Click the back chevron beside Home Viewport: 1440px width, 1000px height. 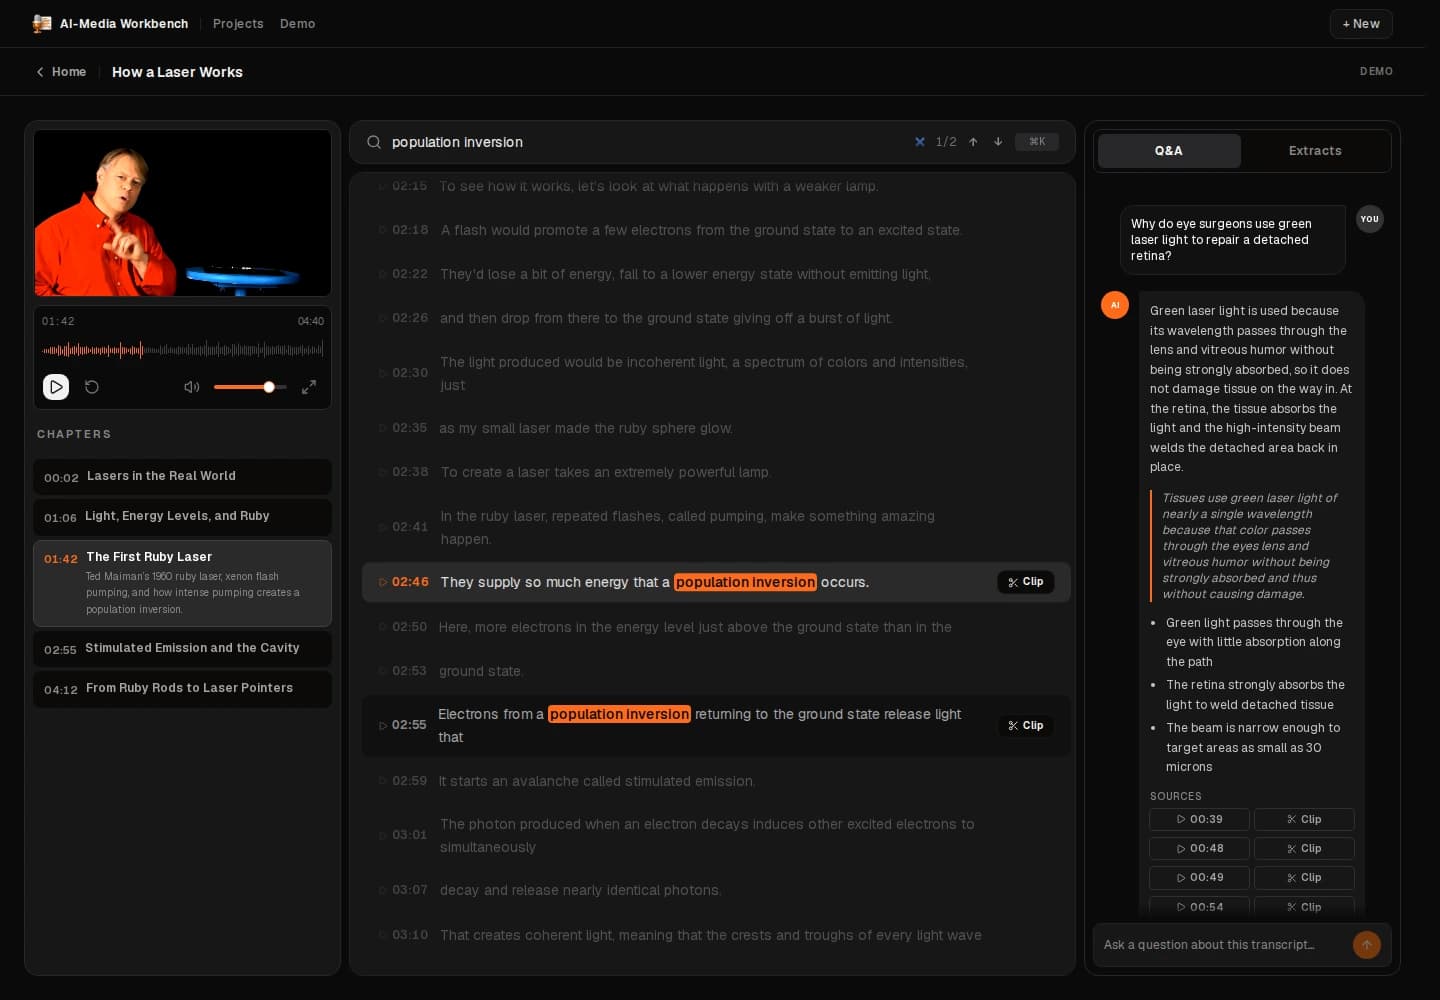click(40, 72)
